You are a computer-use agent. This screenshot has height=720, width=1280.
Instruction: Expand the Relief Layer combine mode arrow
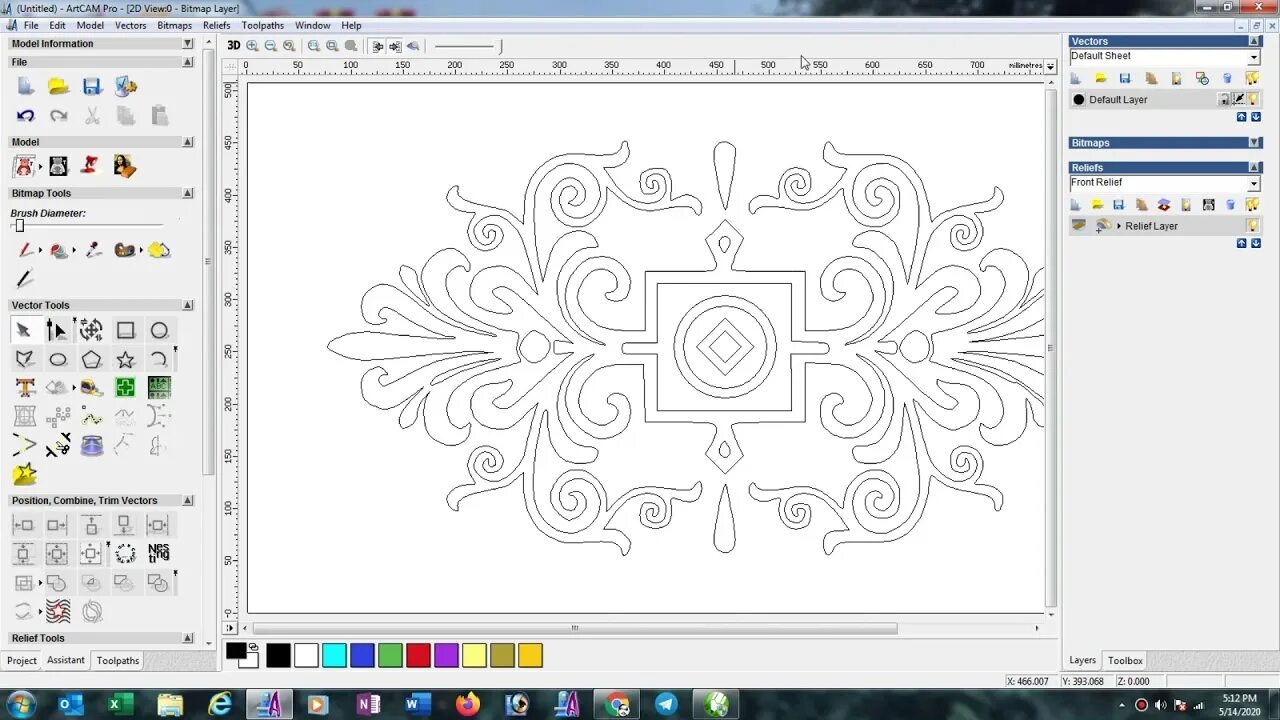pyautogui.click(x=1119, y=226)
